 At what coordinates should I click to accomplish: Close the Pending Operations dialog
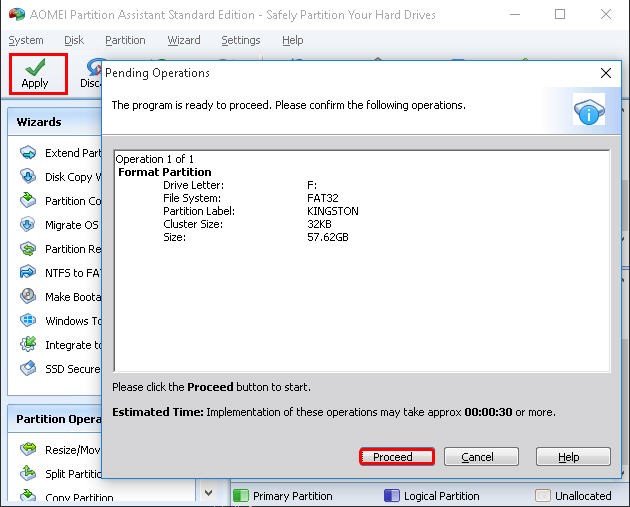pyautogui.click(x=605, y=73)
